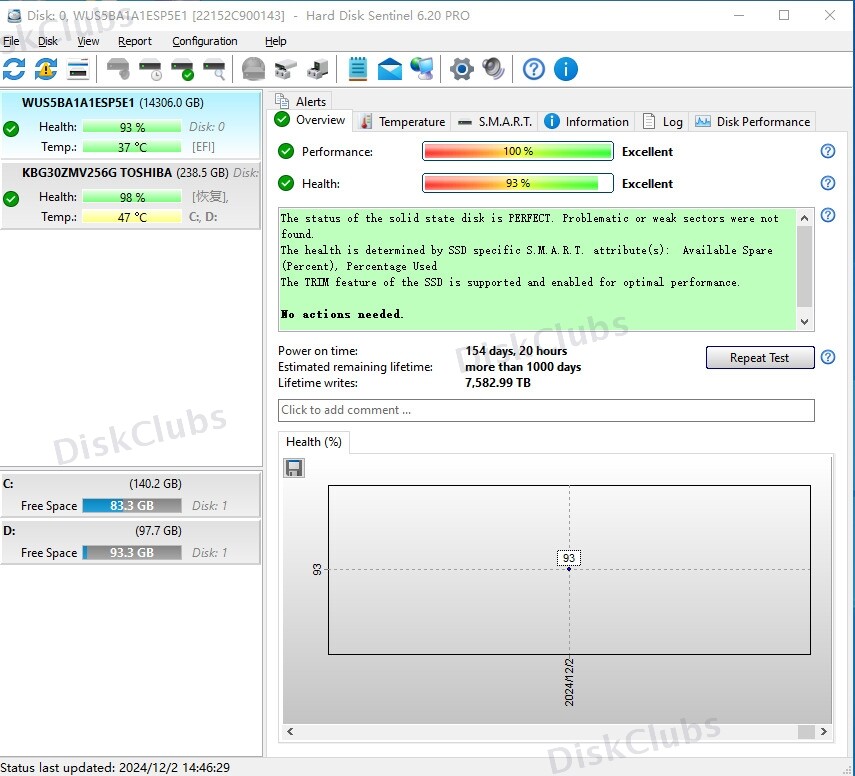
Task: Open the Disk menu
Action: (x=46, y=41)
